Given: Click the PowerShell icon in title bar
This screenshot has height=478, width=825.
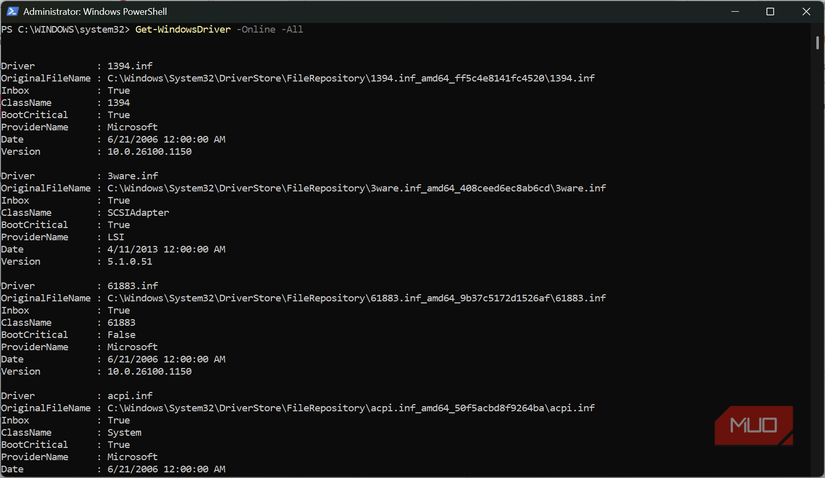Looking at the screenshot, I should [12, 11].
